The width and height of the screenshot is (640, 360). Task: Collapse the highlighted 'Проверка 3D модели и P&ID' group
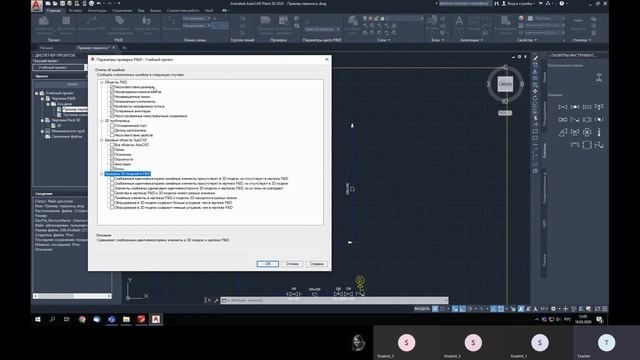pyautogui.click(x=102, y=174)
